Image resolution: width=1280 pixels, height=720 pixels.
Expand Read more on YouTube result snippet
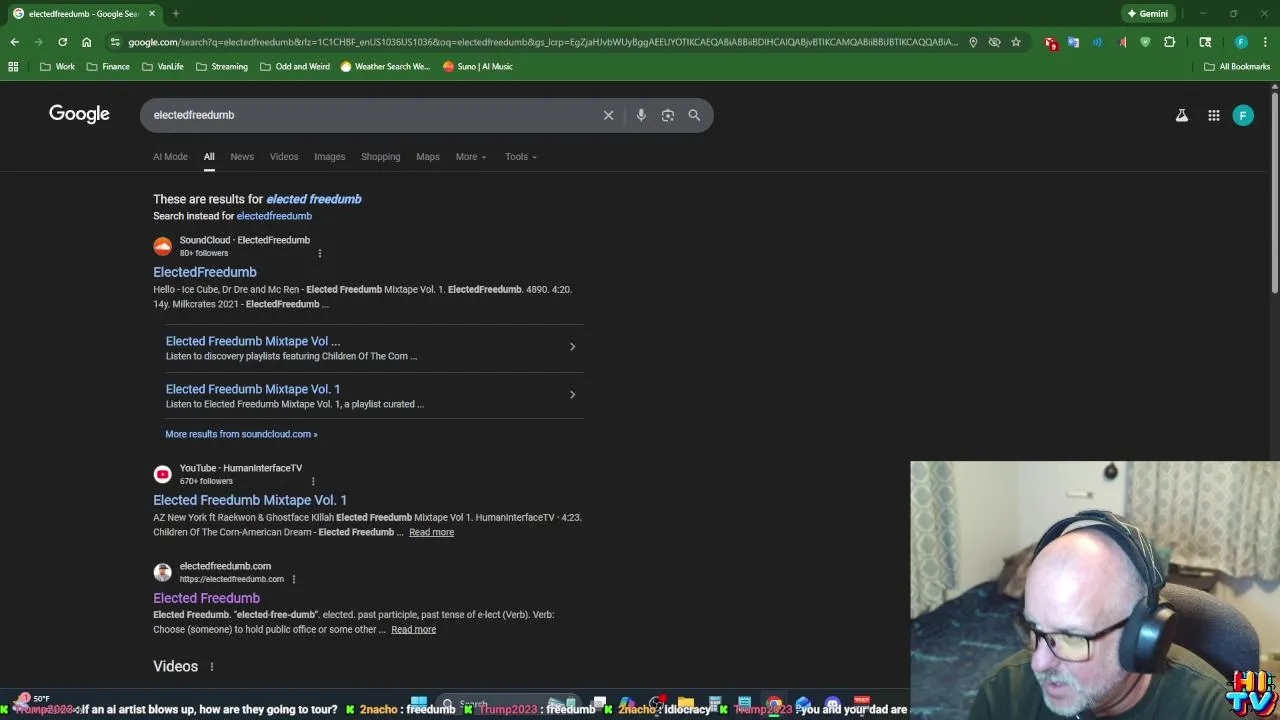431,532
